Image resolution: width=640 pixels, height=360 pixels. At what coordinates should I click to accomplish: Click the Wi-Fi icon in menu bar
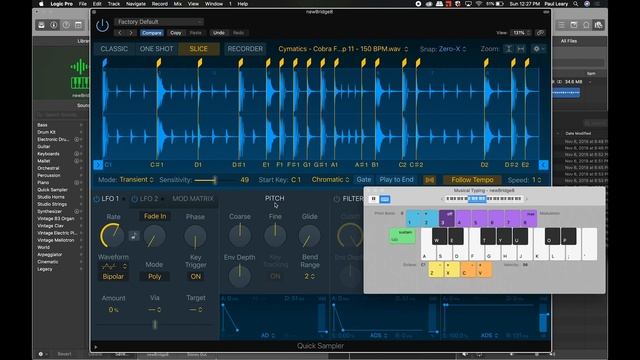click(x=479, y=4)
